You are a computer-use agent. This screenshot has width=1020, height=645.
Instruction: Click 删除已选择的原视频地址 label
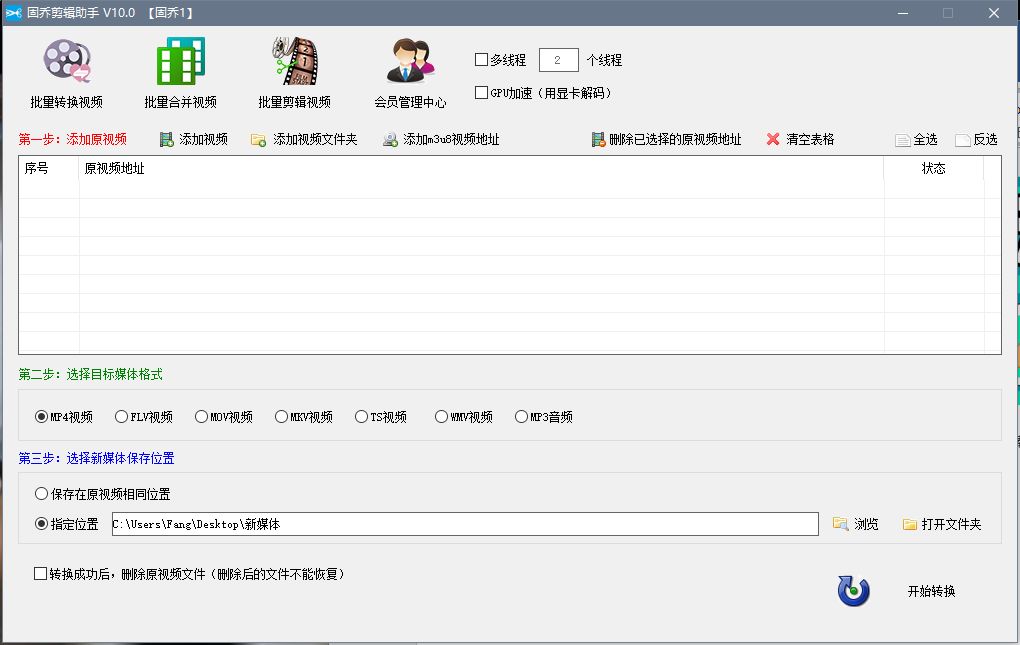[675, 139]
